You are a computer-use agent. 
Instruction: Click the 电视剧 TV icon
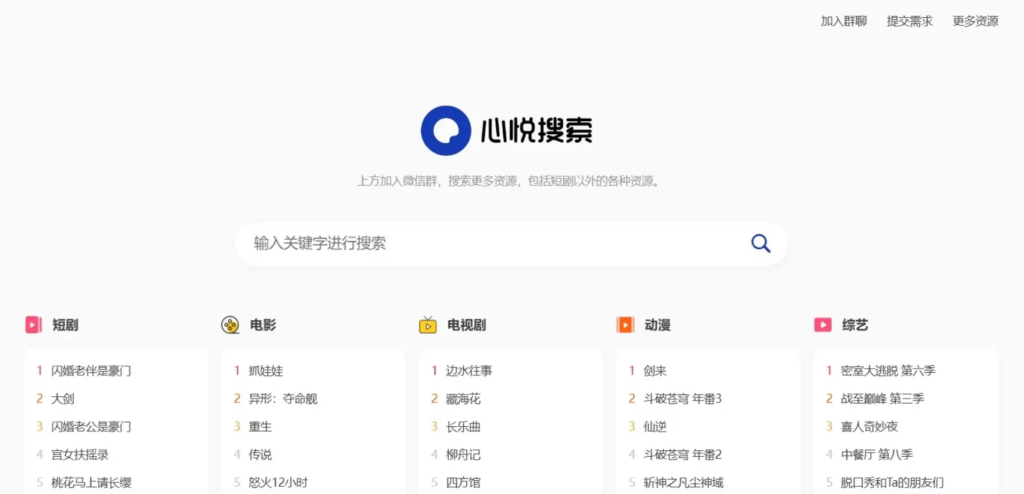pyautogui.click(x=428, y=325)
